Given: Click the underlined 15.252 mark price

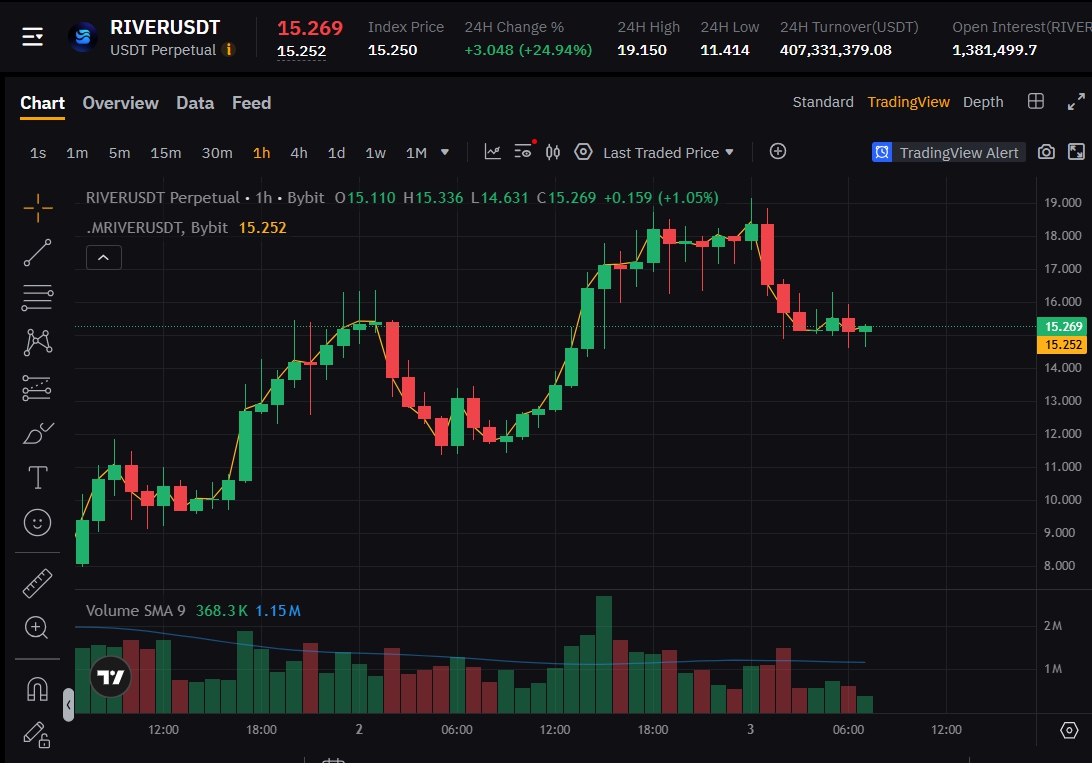Looking at the screenshot, I should pyautogui.click(x=302, y=52).
